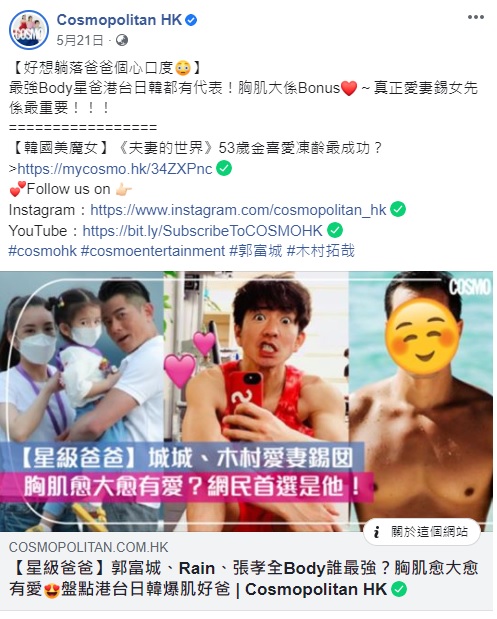Click the info icon on 關於這個網站
This screenshot has width=497, height=619.
tap(377, 532)
